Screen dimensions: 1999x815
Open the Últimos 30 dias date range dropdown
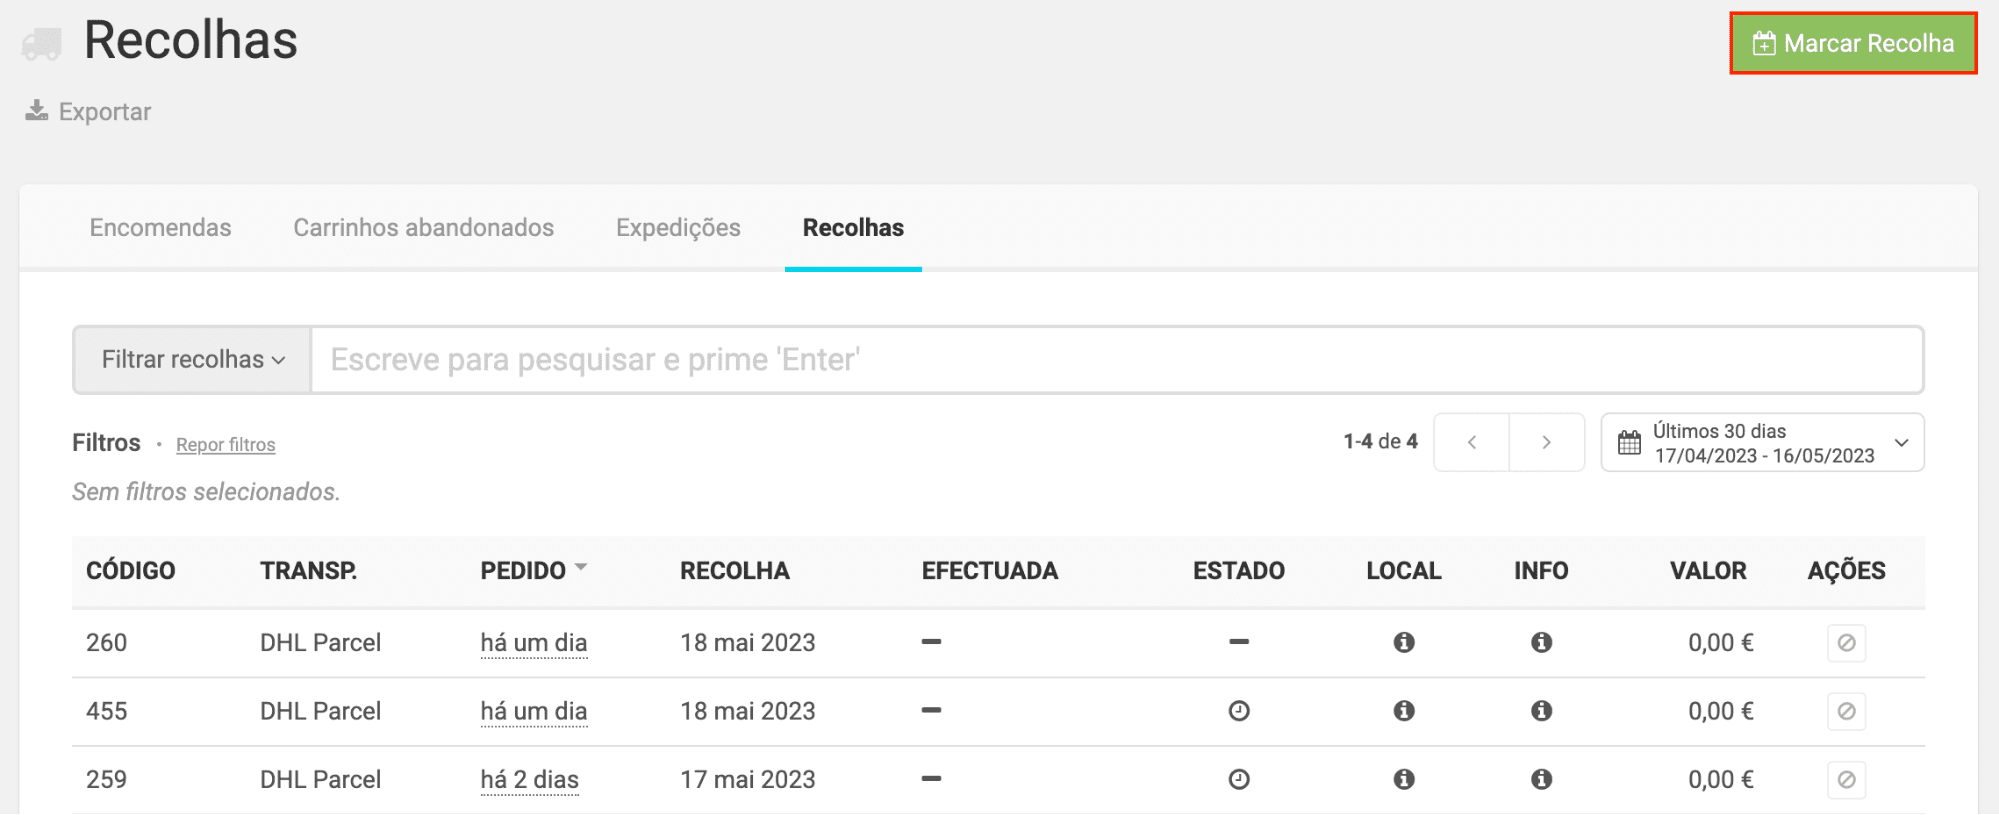1762,442
